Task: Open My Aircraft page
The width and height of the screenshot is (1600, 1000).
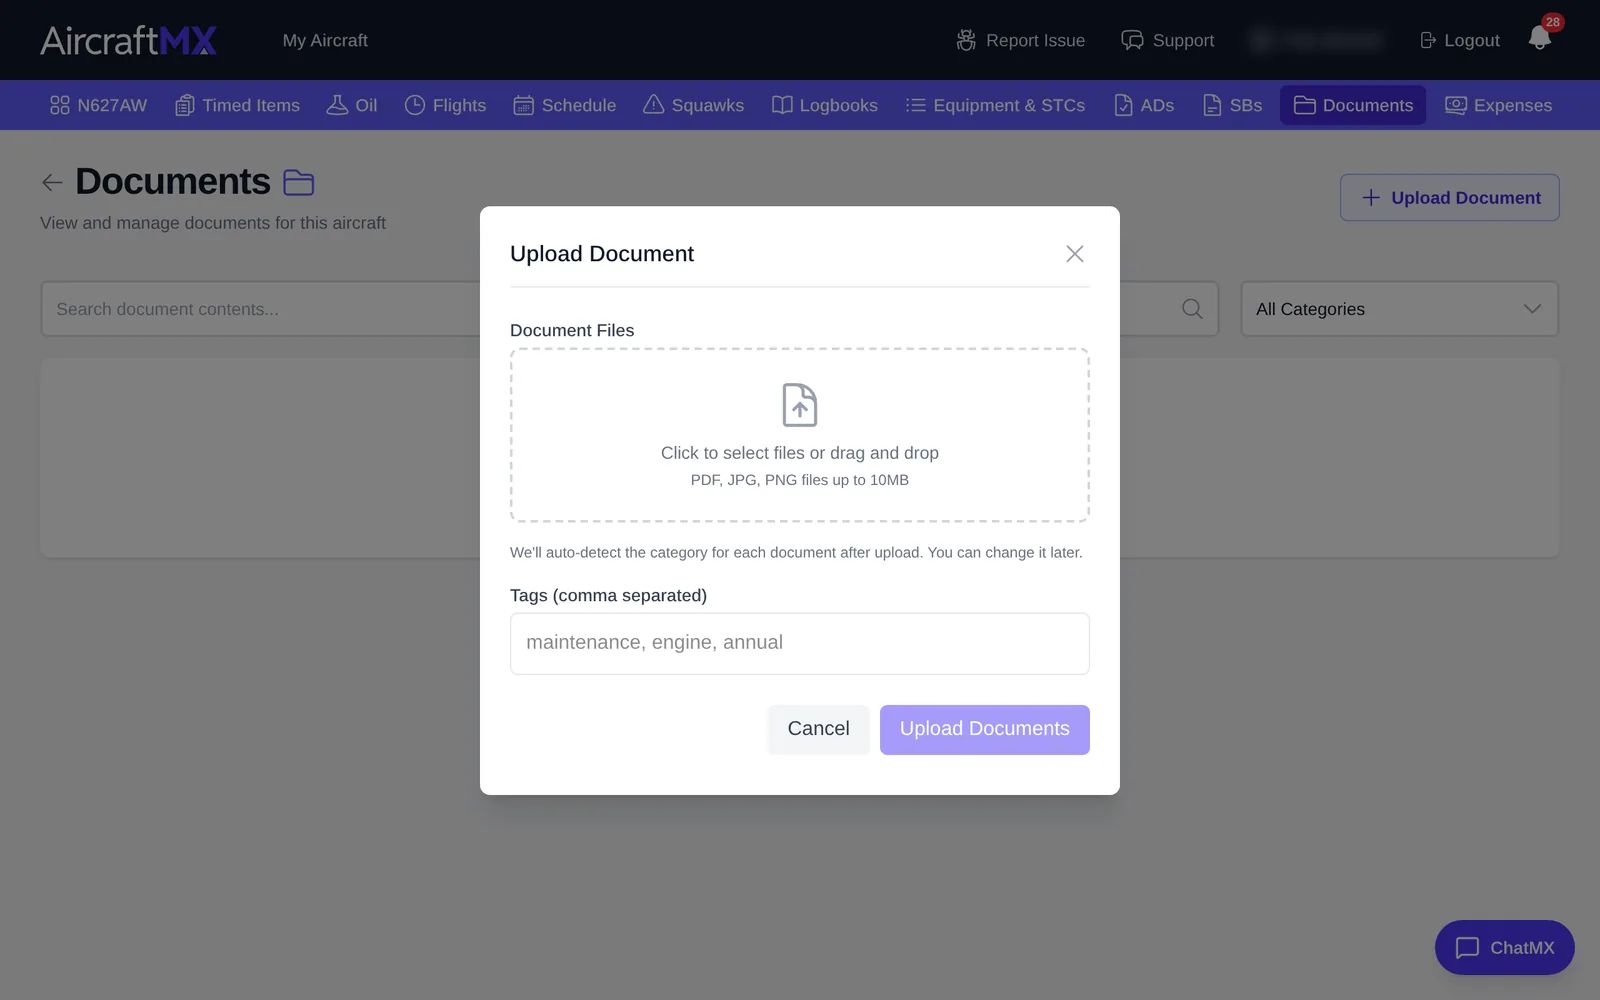Action: [325, 41]
